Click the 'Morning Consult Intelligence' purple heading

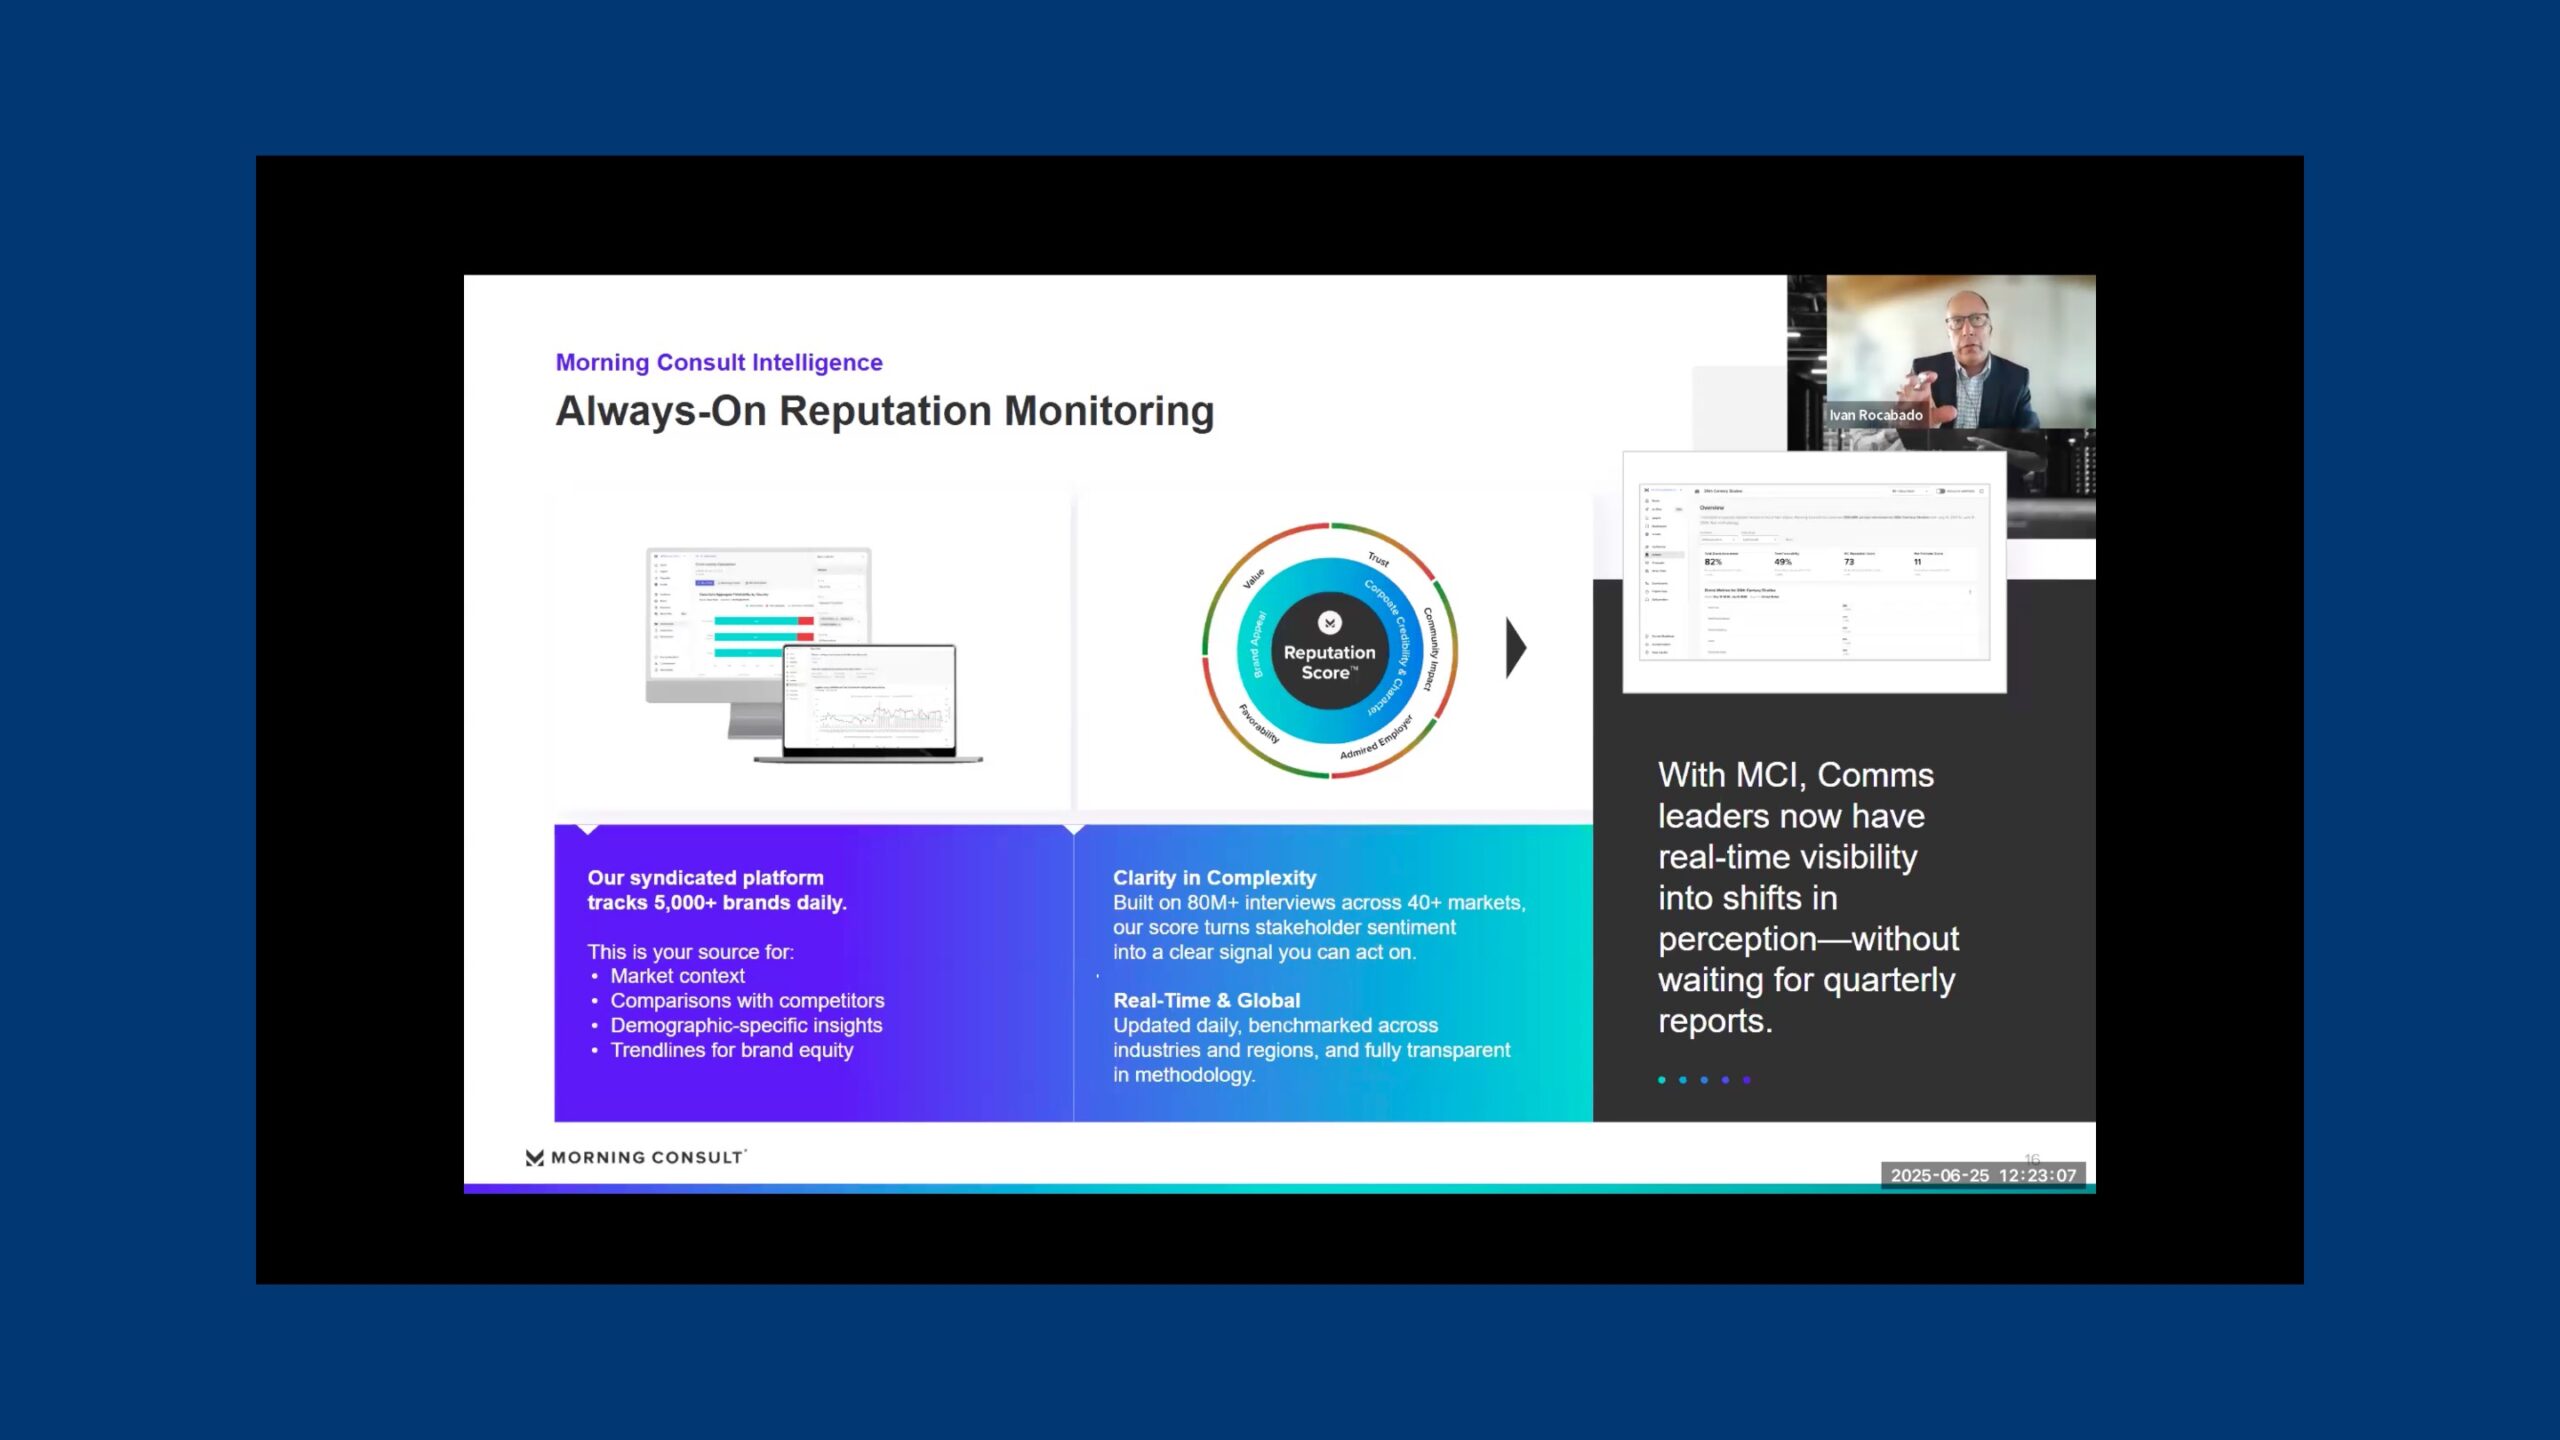719,362
